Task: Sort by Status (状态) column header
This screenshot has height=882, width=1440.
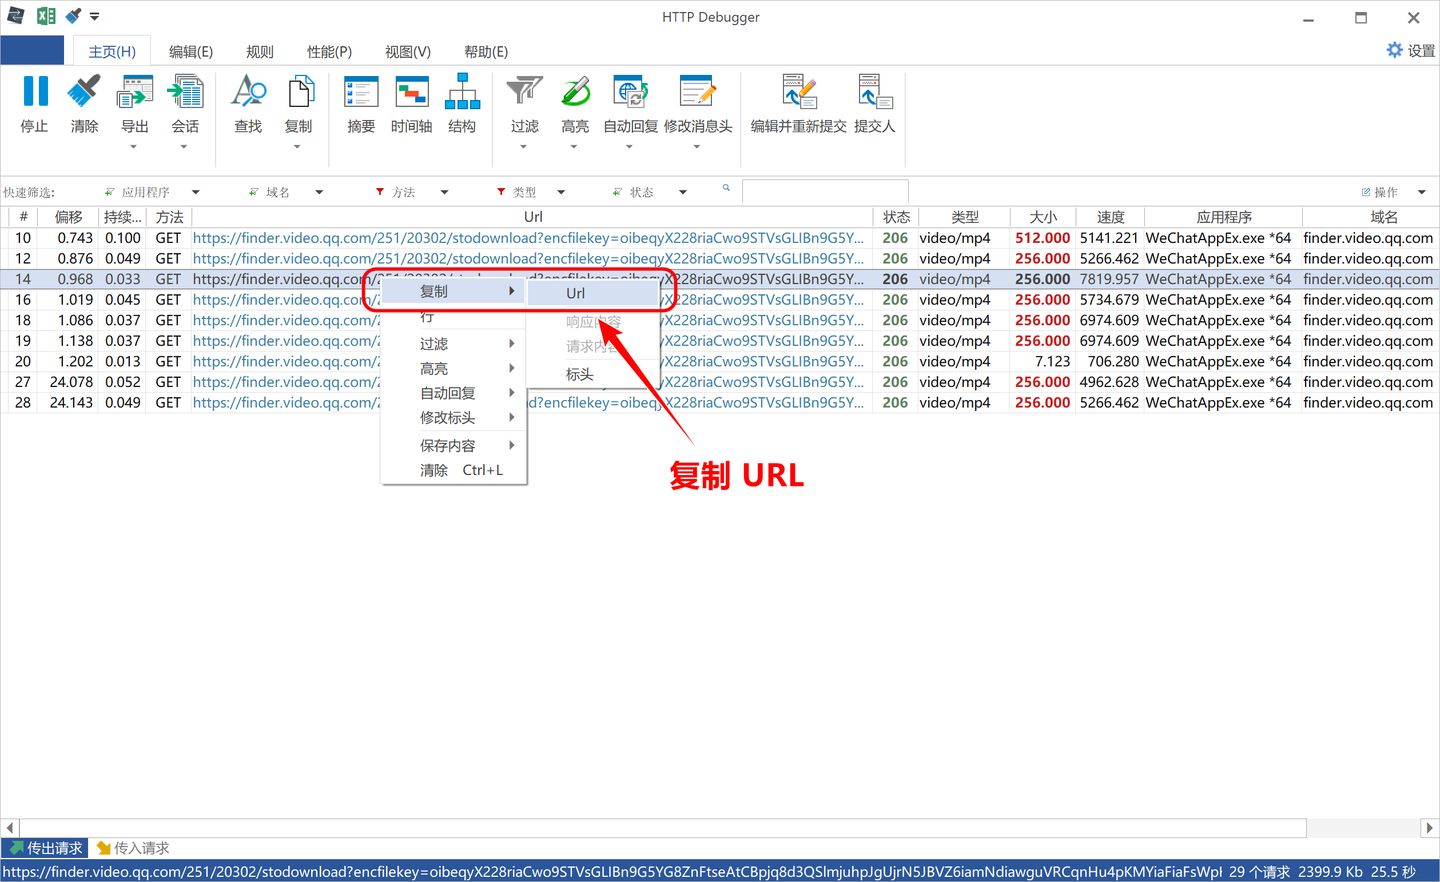Action: pyautogui.click(x=896, y=217)
